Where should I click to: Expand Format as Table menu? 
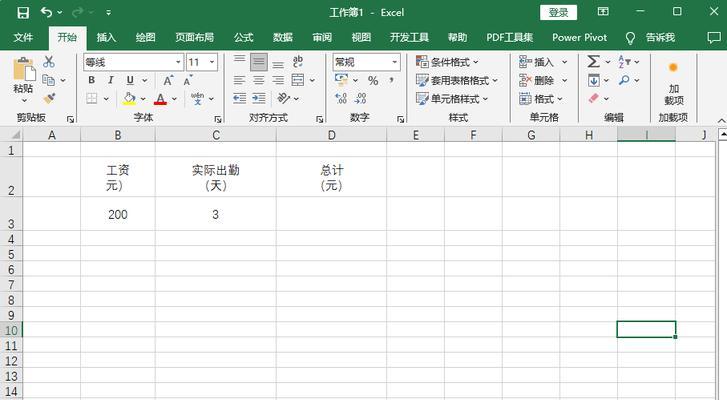tap(457, 80)
